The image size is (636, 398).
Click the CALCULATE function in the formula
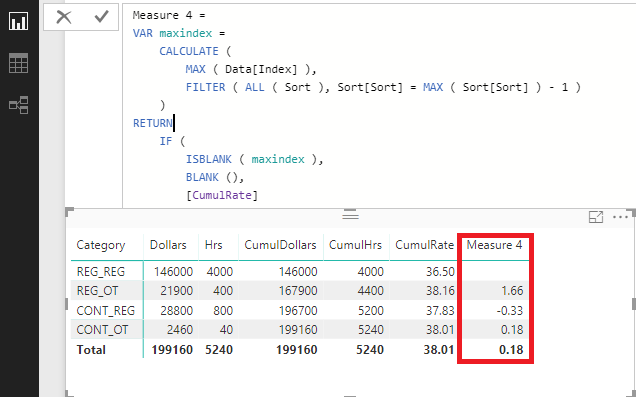[189, 51]
